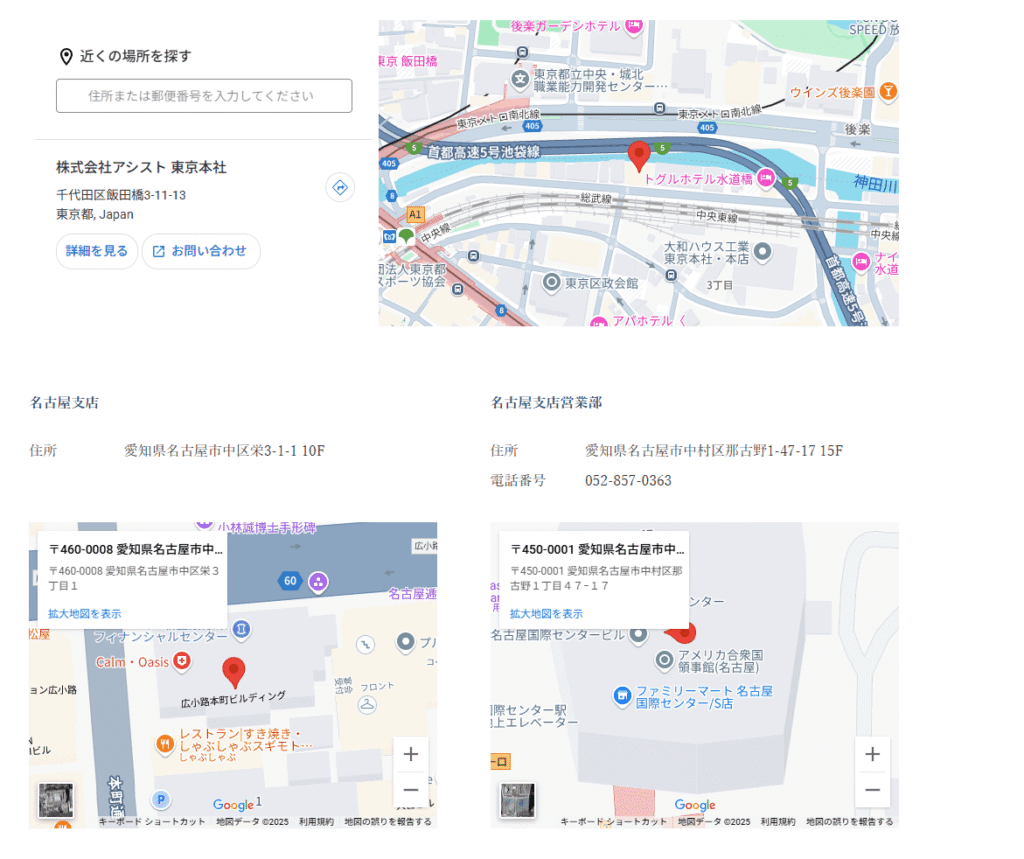Click the route 60 purple transit marker

pos(318,581)
